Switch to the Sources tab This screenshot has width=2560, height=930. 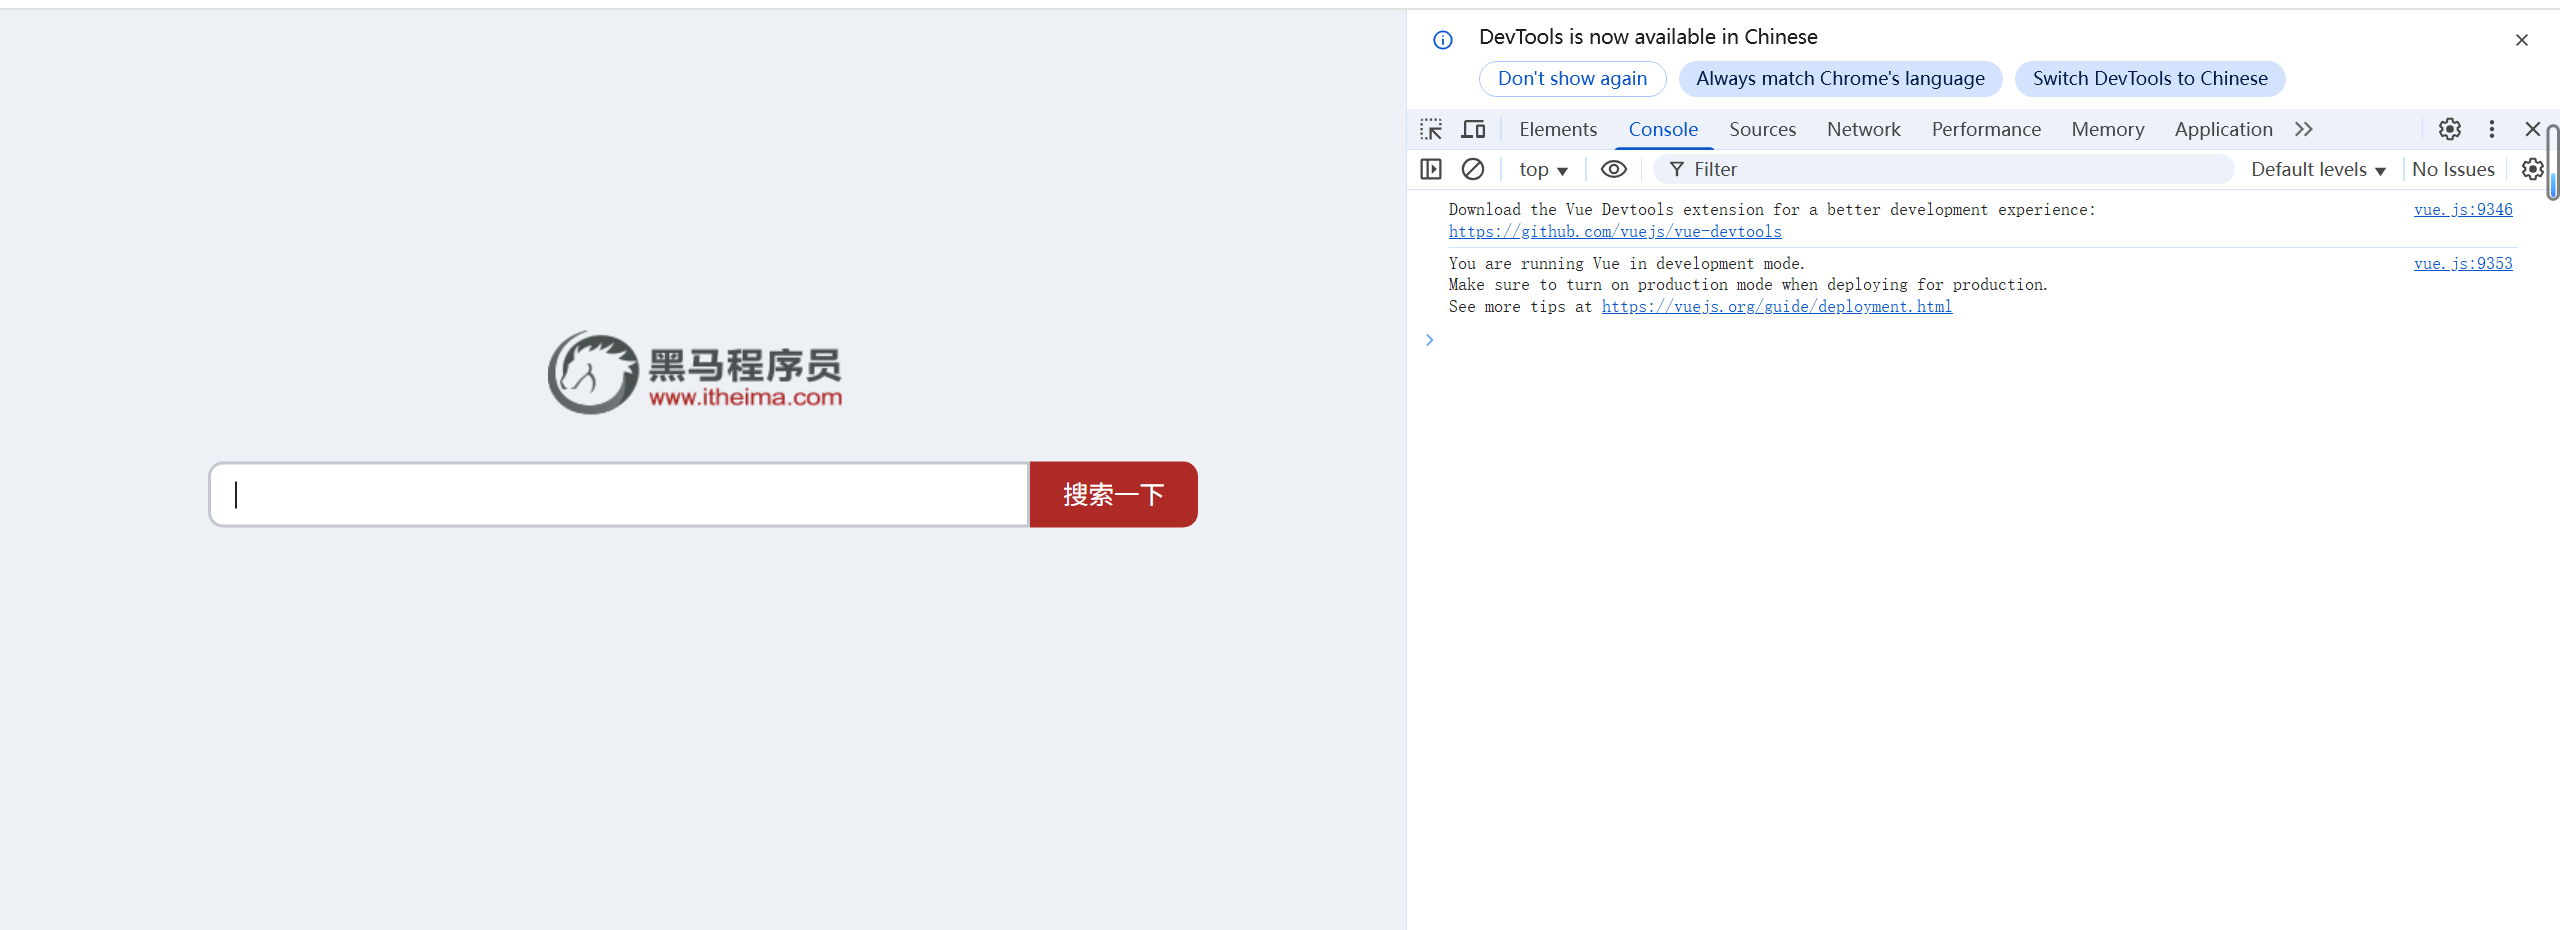click(x=1762, y=129)
